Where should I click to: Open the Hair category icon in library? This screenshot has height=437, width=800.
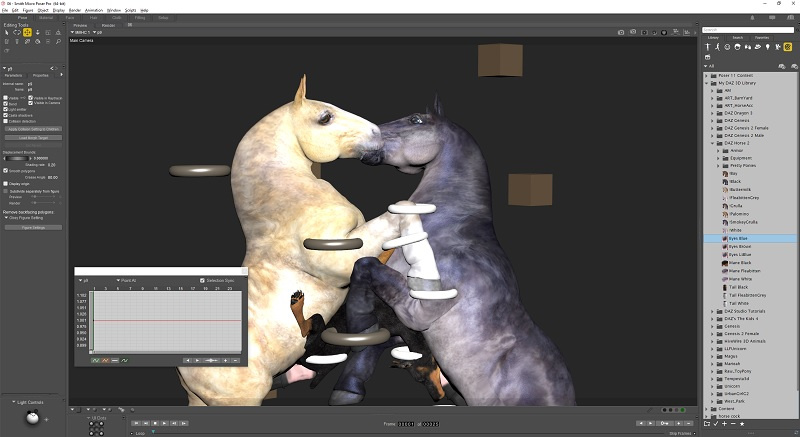[x=737, y=47]
